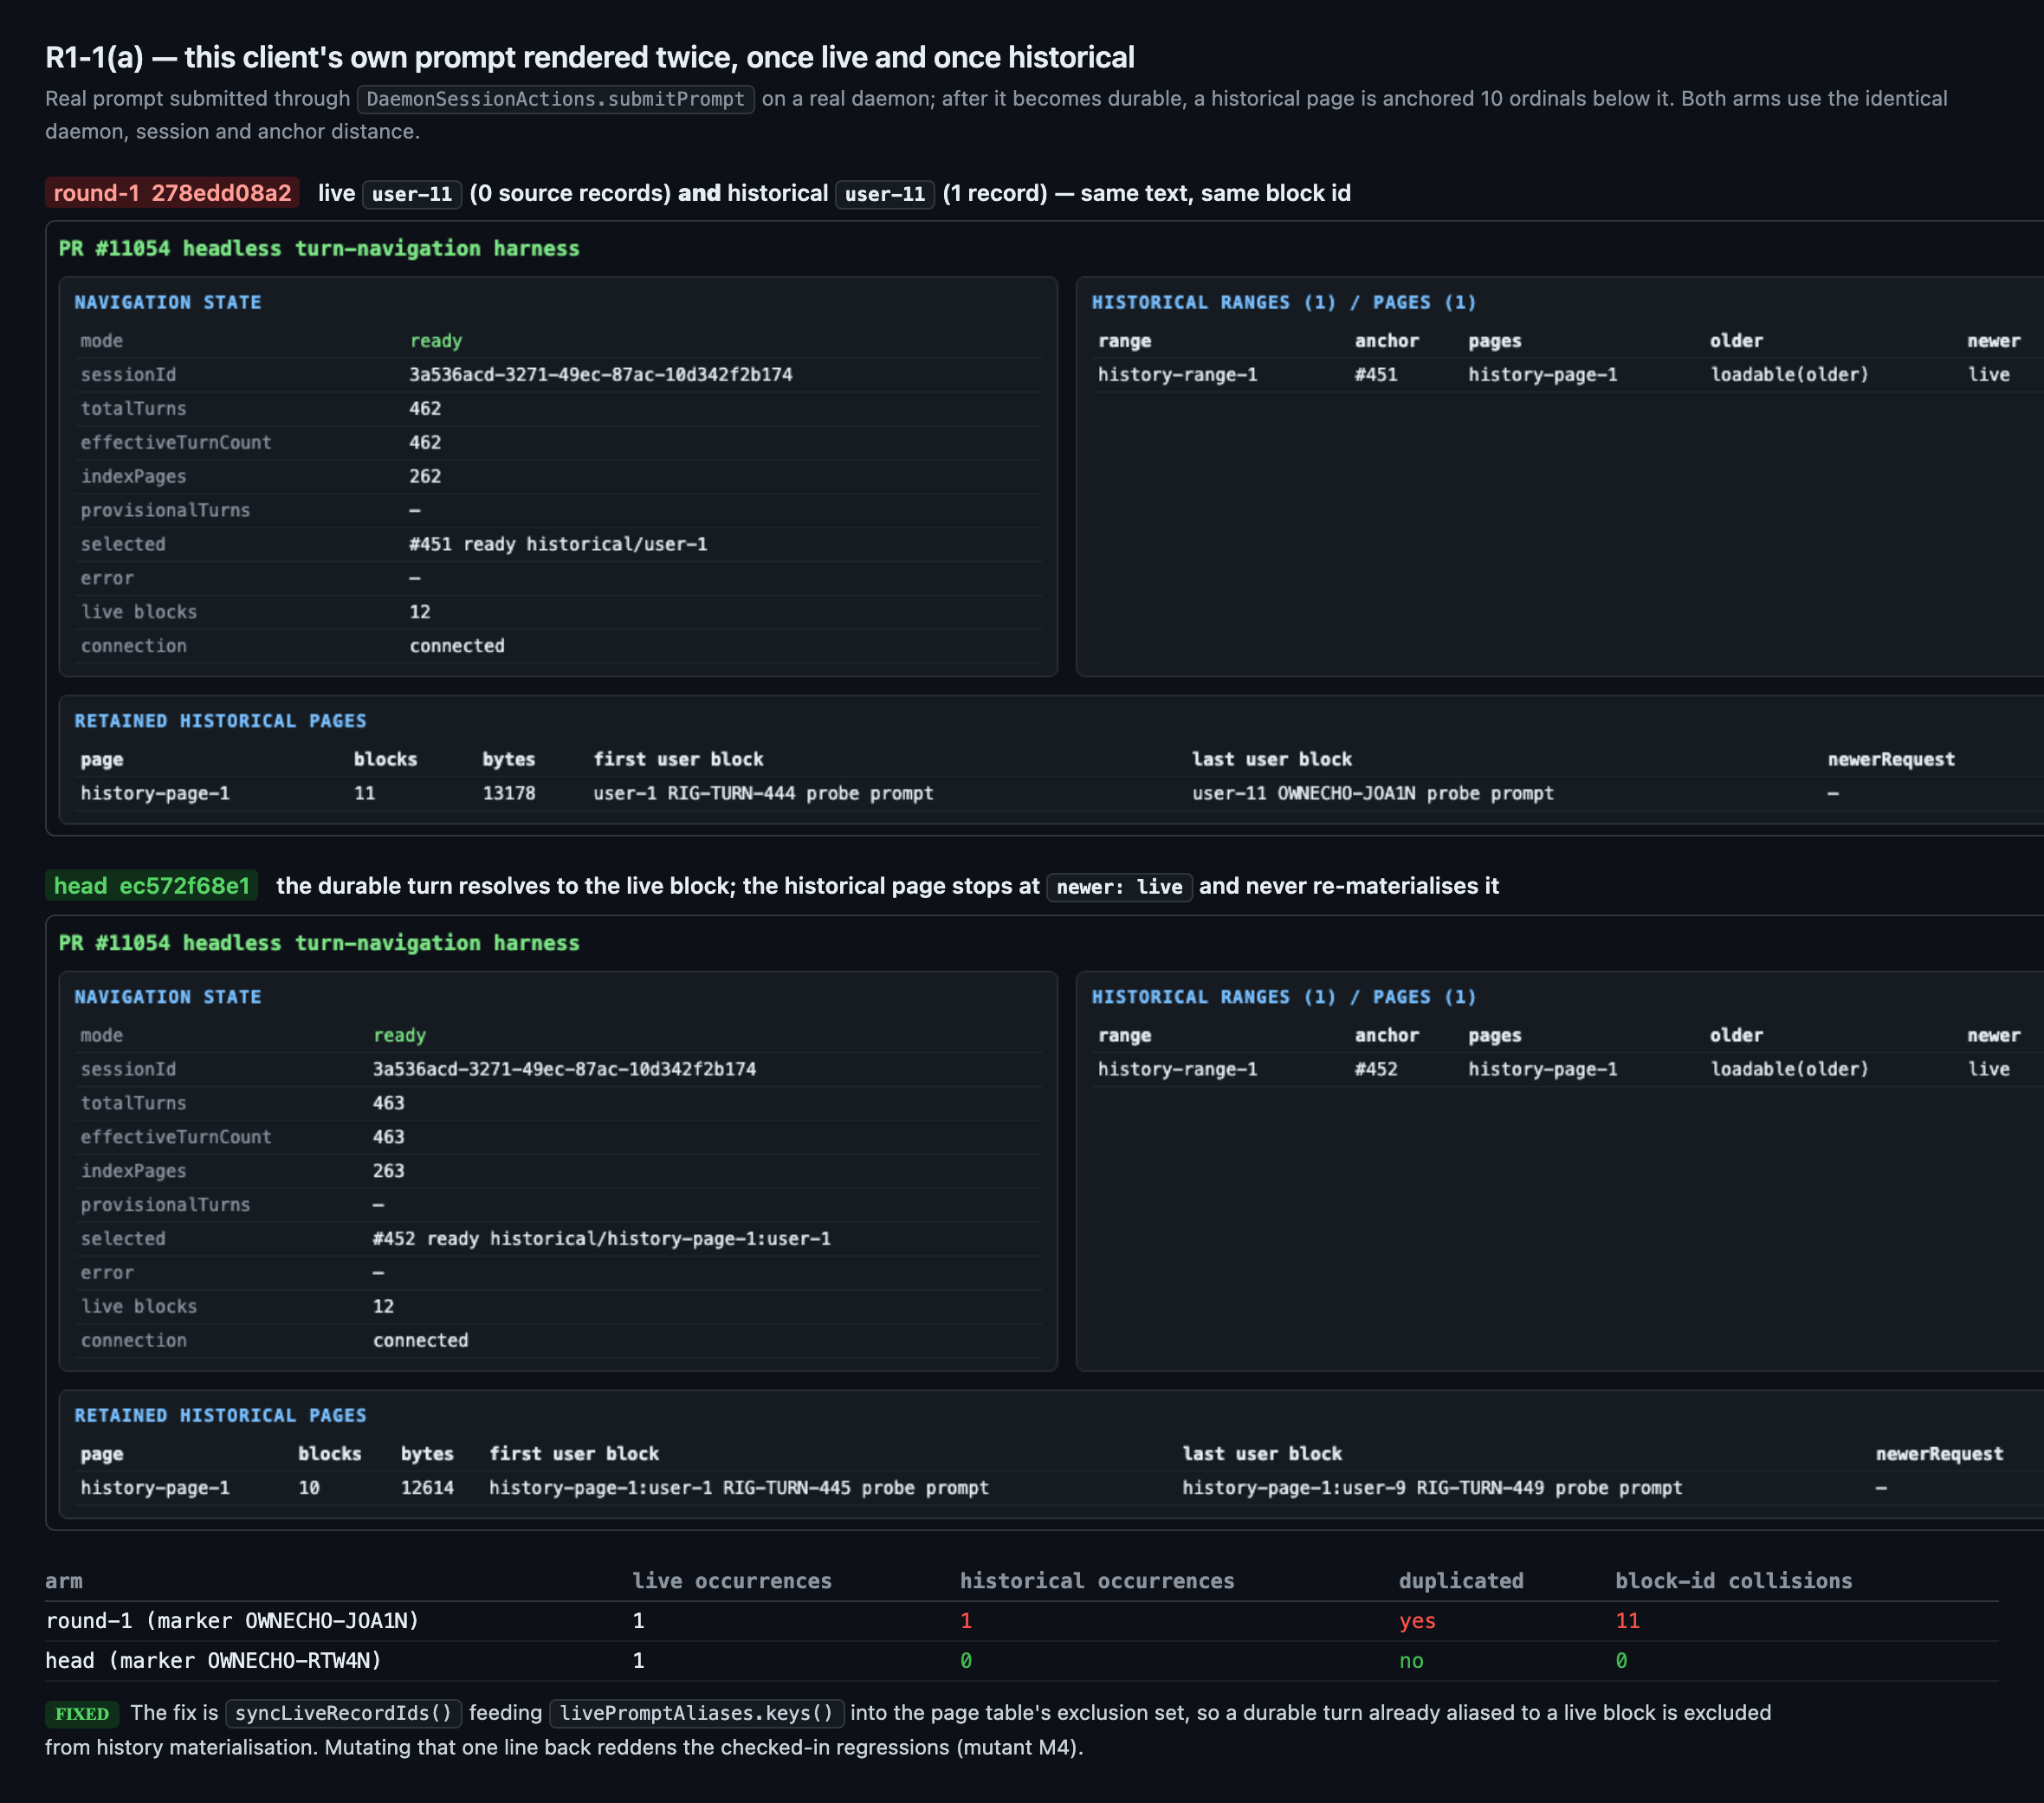The width and height of the screenshot is (2044, 1803).
Task: Select the syncLiveRecordIds() code chip
Action: [344, 1713]
